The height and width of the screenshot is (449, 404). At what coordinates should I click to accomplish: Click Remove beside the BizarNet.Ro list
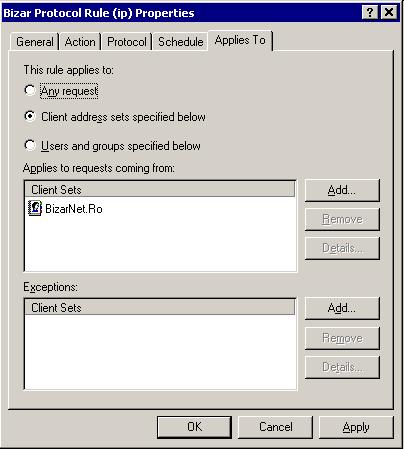342,219
